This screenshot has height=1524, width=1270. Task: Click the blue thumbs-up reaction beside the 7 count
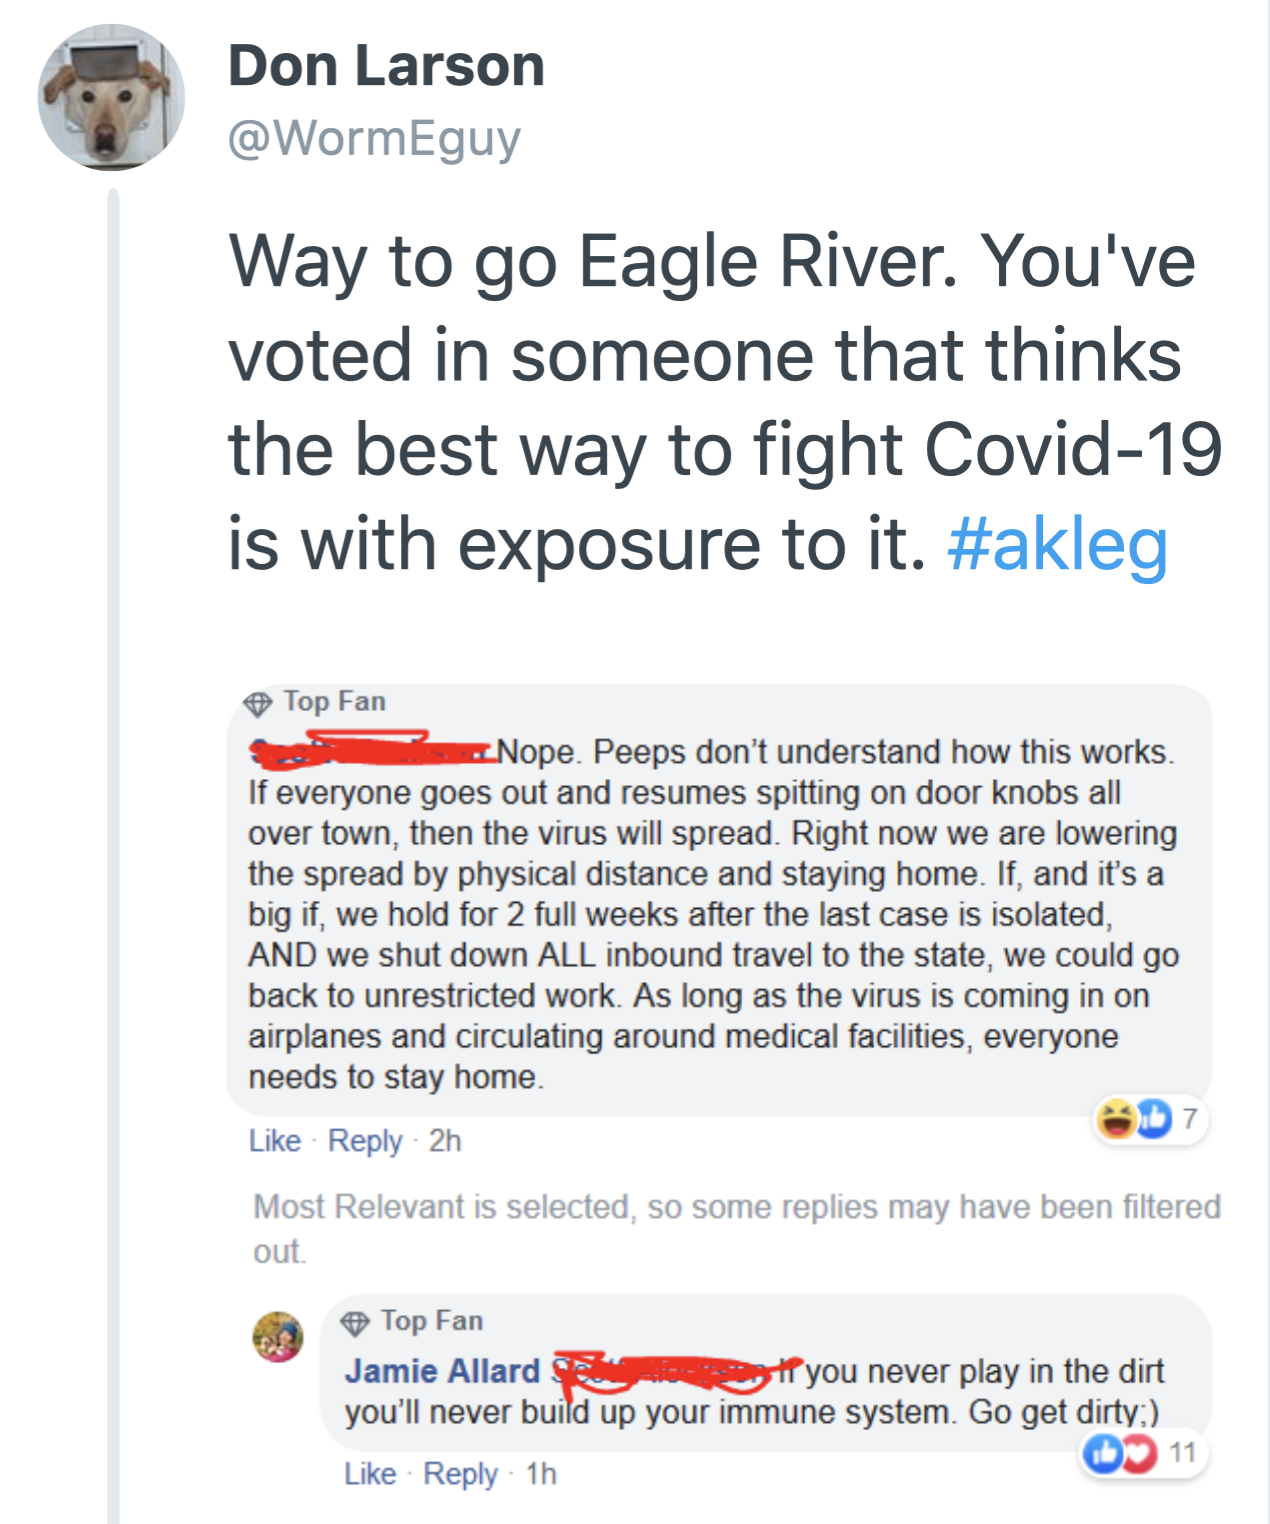point(1153,1119)
